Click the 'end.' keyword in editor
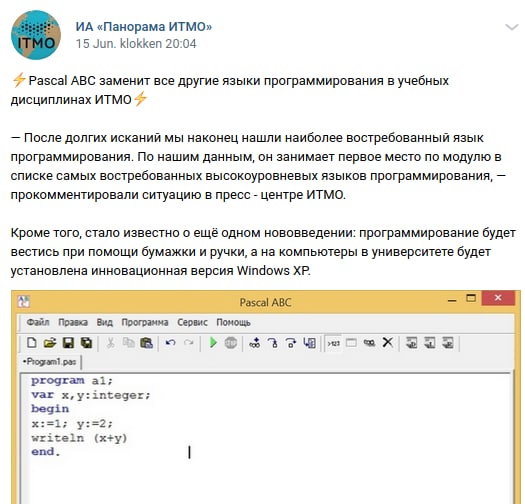This screenshot has height=504, width=525. tap(46, 452)
